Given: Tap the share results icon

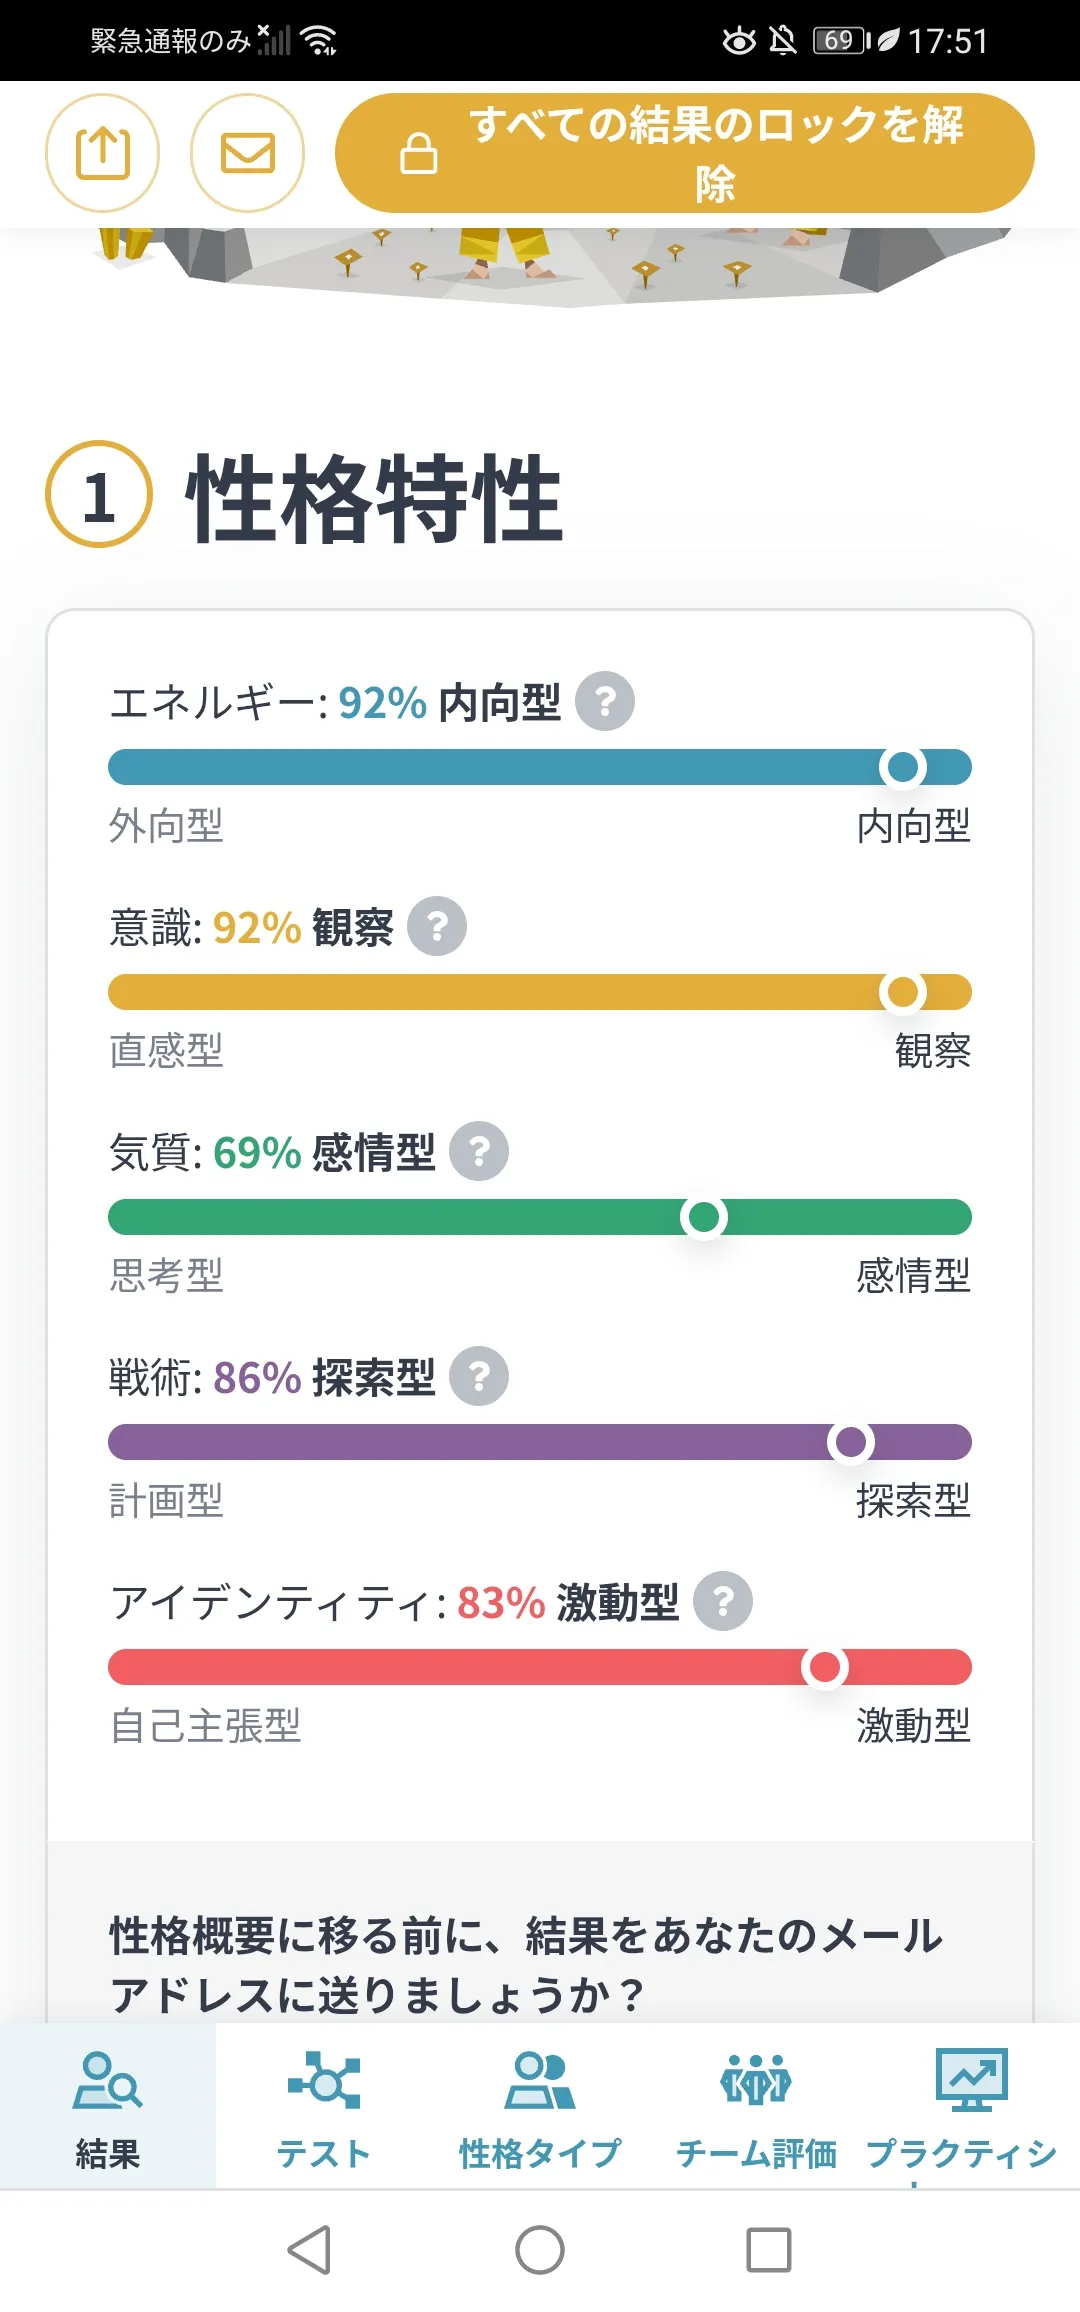Looking at the screenshot, I should (102, 153).
